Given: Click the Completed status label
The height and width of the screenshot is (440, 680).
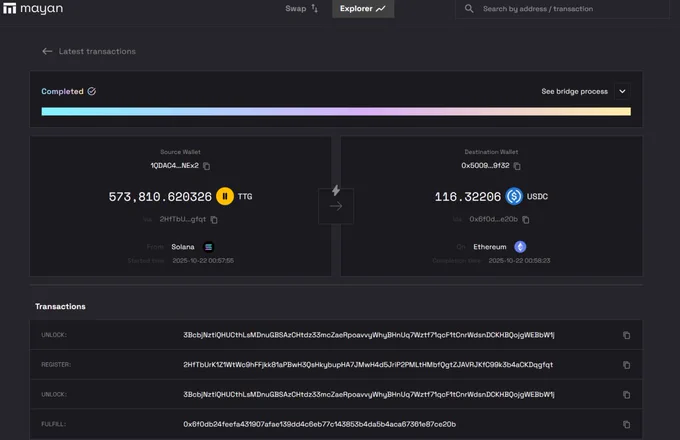Looking at the screenshot, I should coord(62,91).
